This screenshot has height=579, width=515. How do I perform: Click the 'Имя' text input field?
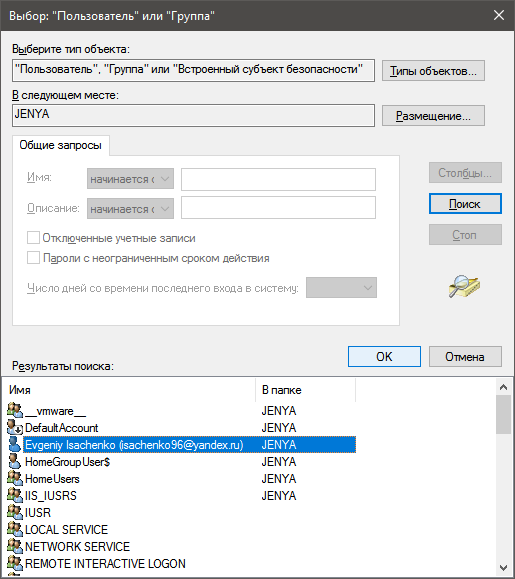pos(278,179)
